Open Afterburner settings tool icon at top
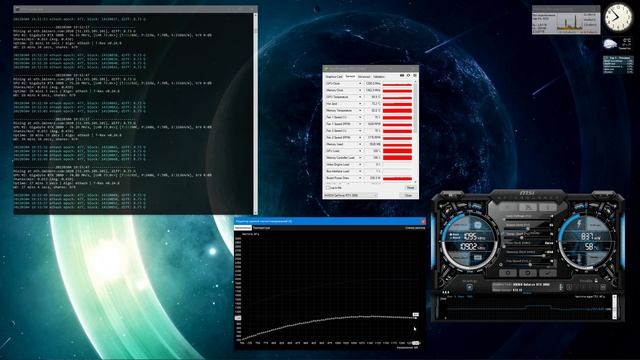Viewport: 640px width, 360px height. 528,207
